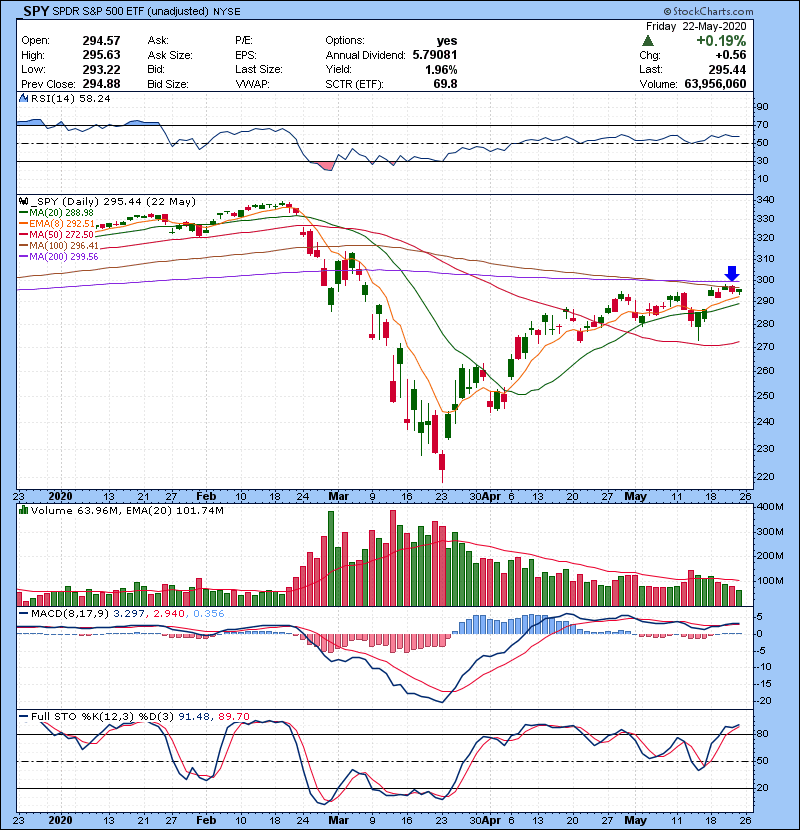Click the SPDR S&P 500 ETF (unadjusted) title
This screenshot has width=800, height=830.
pyautogui.click(x=131, y=11)
